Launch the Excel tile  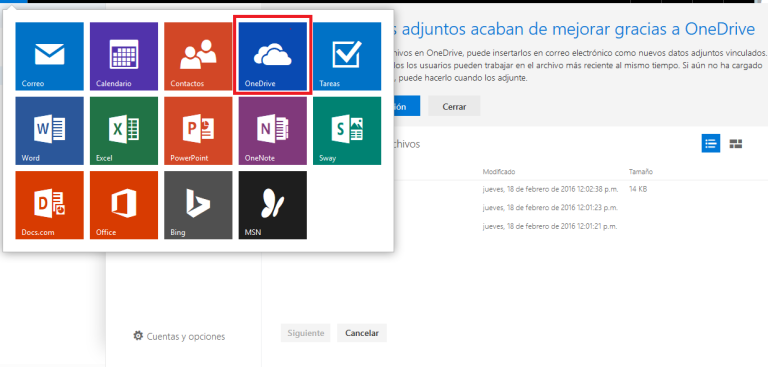coord(124,131)
